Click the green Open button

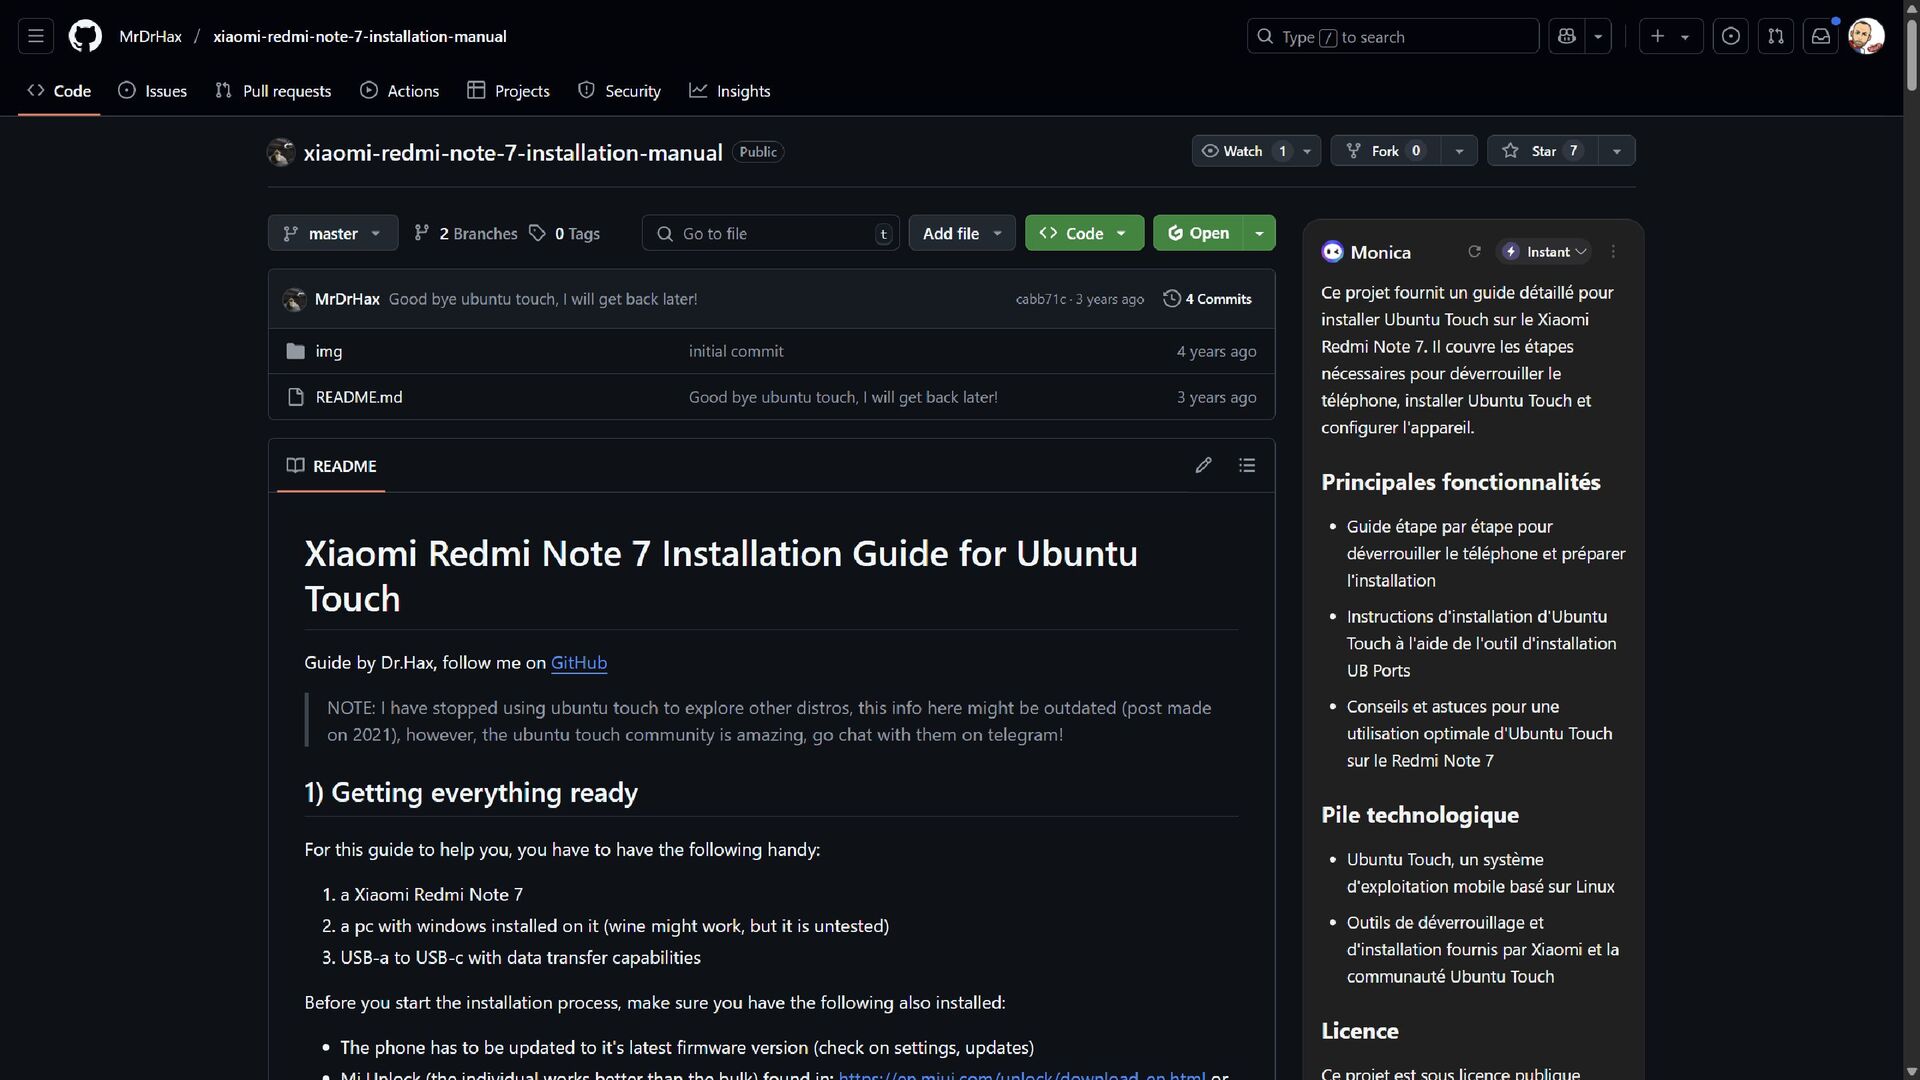click(1198, 233)
